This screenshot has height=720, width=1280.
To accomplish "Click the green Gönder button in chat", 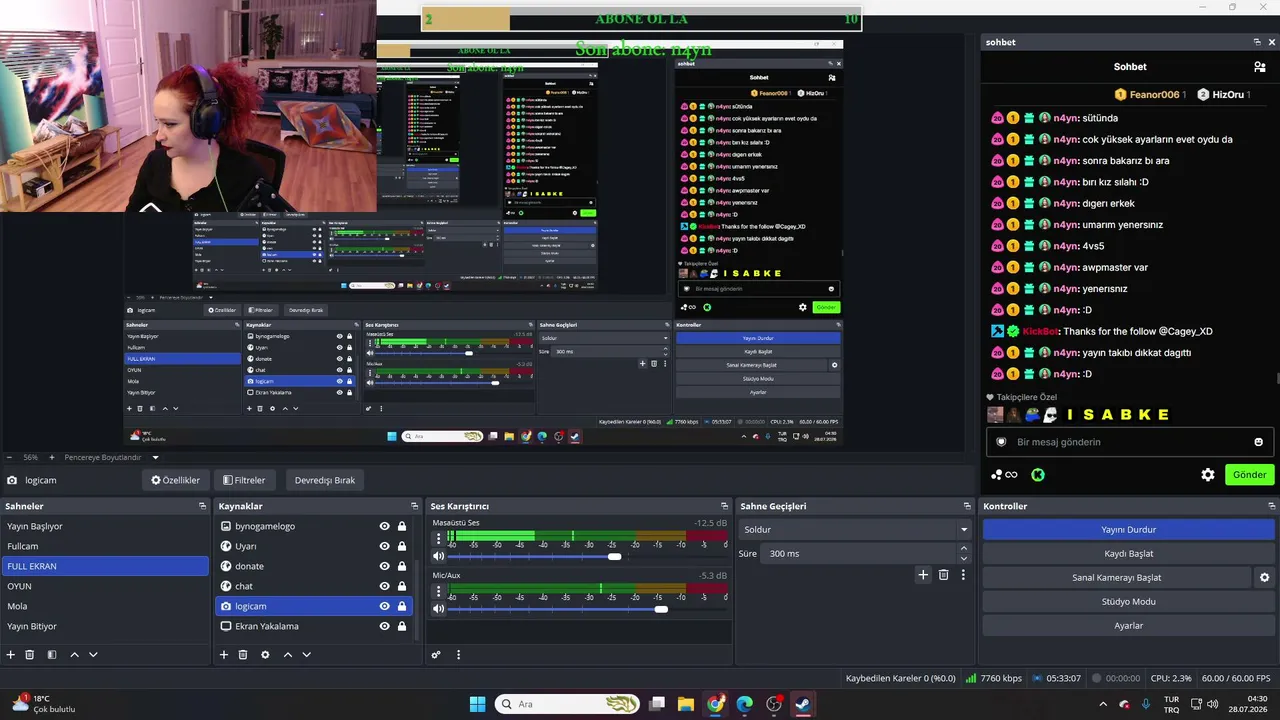I will [x=1250, y=475].
